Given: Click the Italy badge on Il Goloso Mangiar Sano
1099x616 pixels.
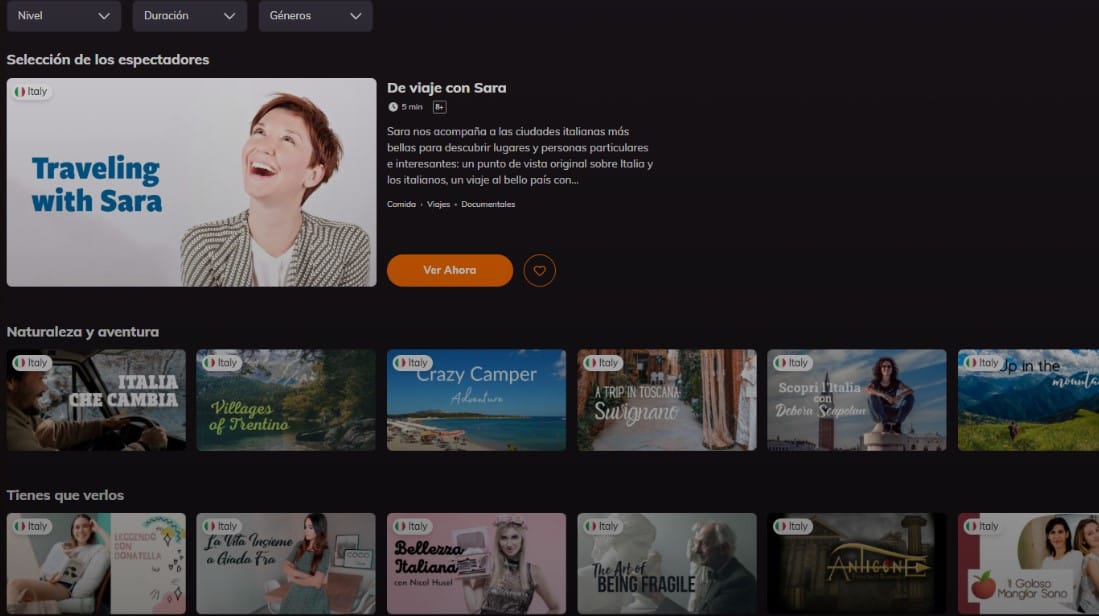Looking at the screenshot, I should tap(982, 525).
